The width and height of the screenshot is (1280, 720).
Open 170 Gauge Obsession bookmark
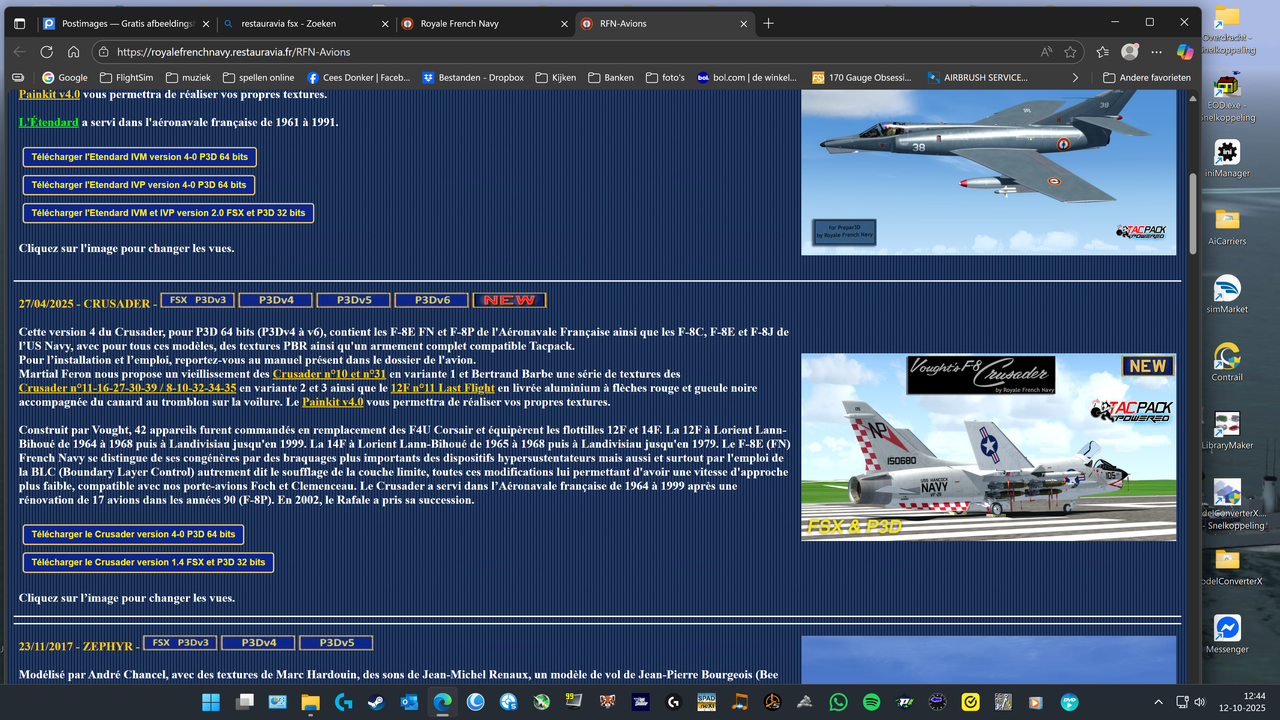click(x=862, y=77)
